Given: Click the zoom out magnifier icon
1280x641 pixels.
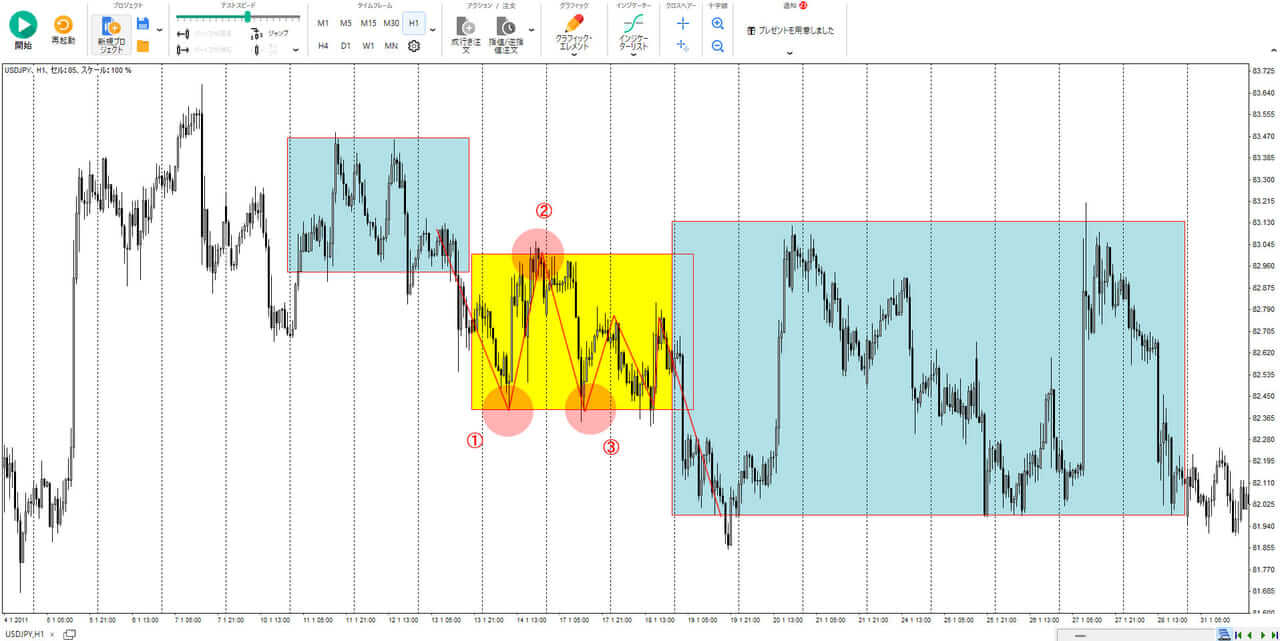Looking at the screenshot, I should coord(717,46).
